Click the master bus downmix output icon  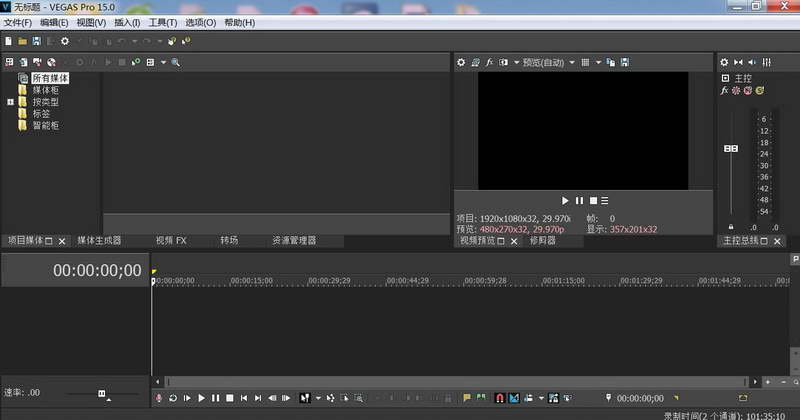click(x=738, y=62)
